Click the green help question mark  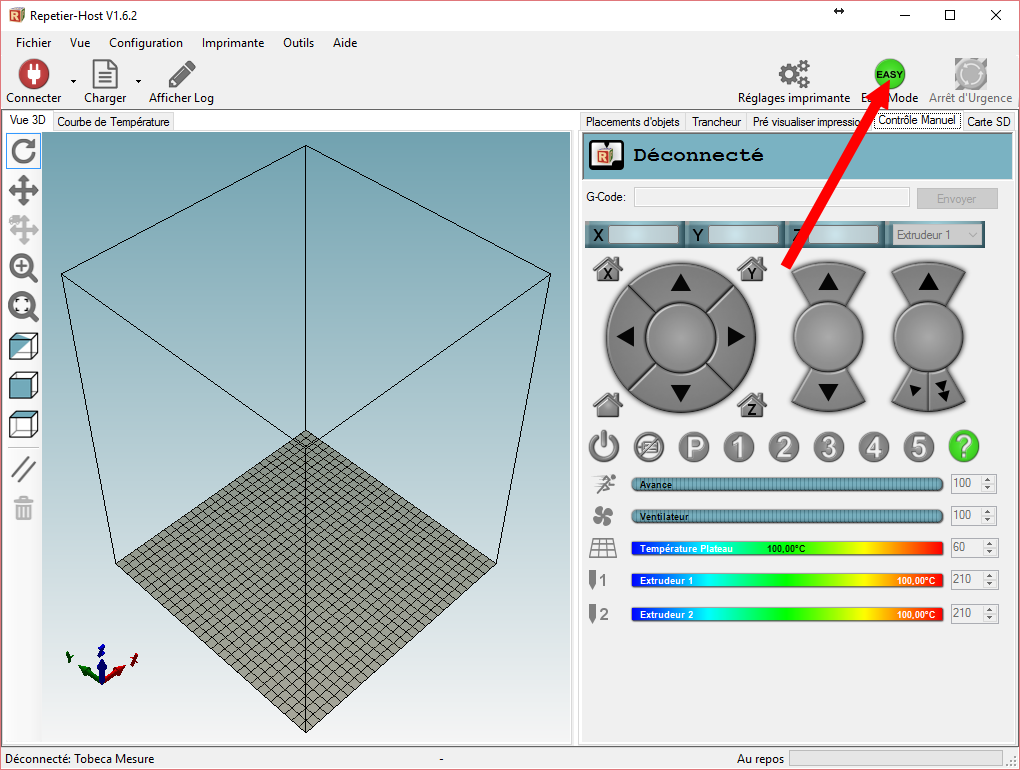pyautogui.click(x=963, y=446)
